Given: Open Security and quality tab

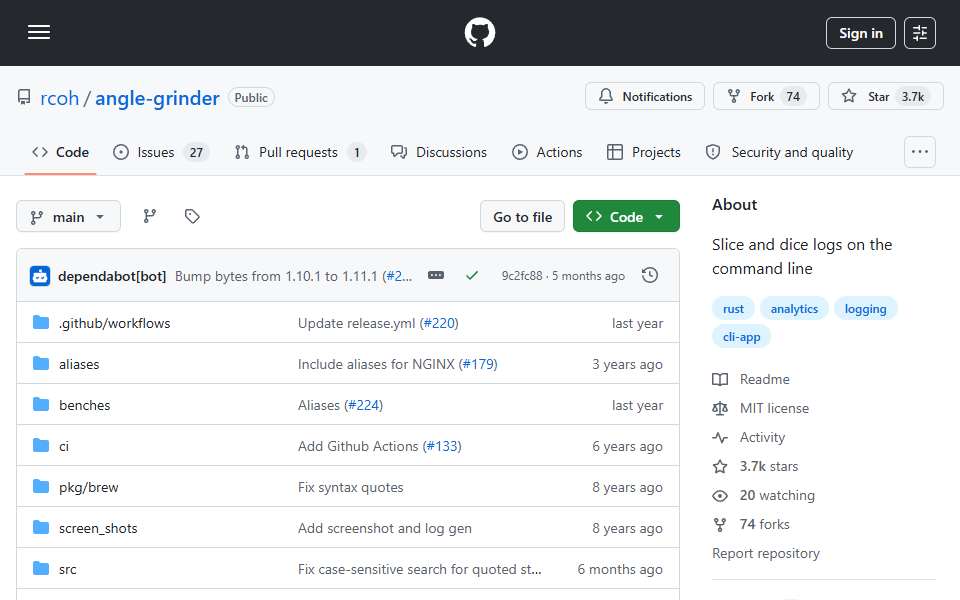Looking at the screenshot, I should click(779, 152).
